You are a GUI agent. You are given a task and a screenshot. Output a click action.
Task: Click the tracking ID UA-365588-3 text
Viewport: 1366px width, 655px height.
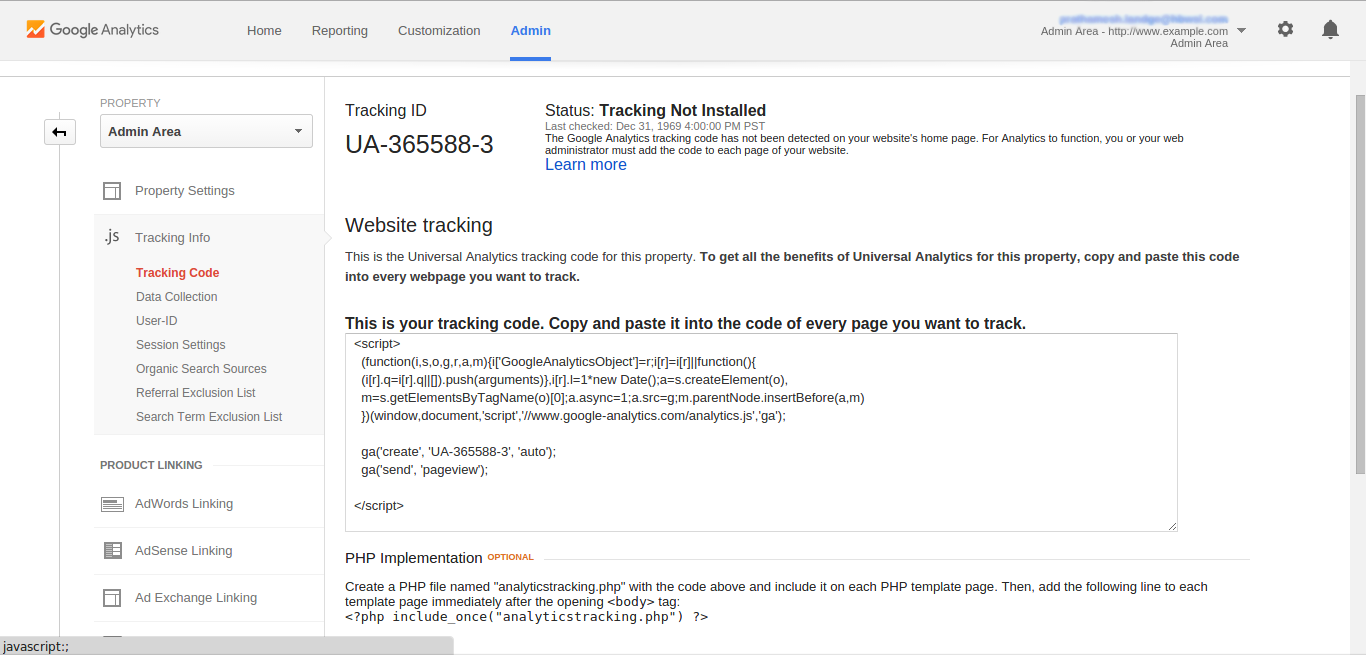point(420,145)
